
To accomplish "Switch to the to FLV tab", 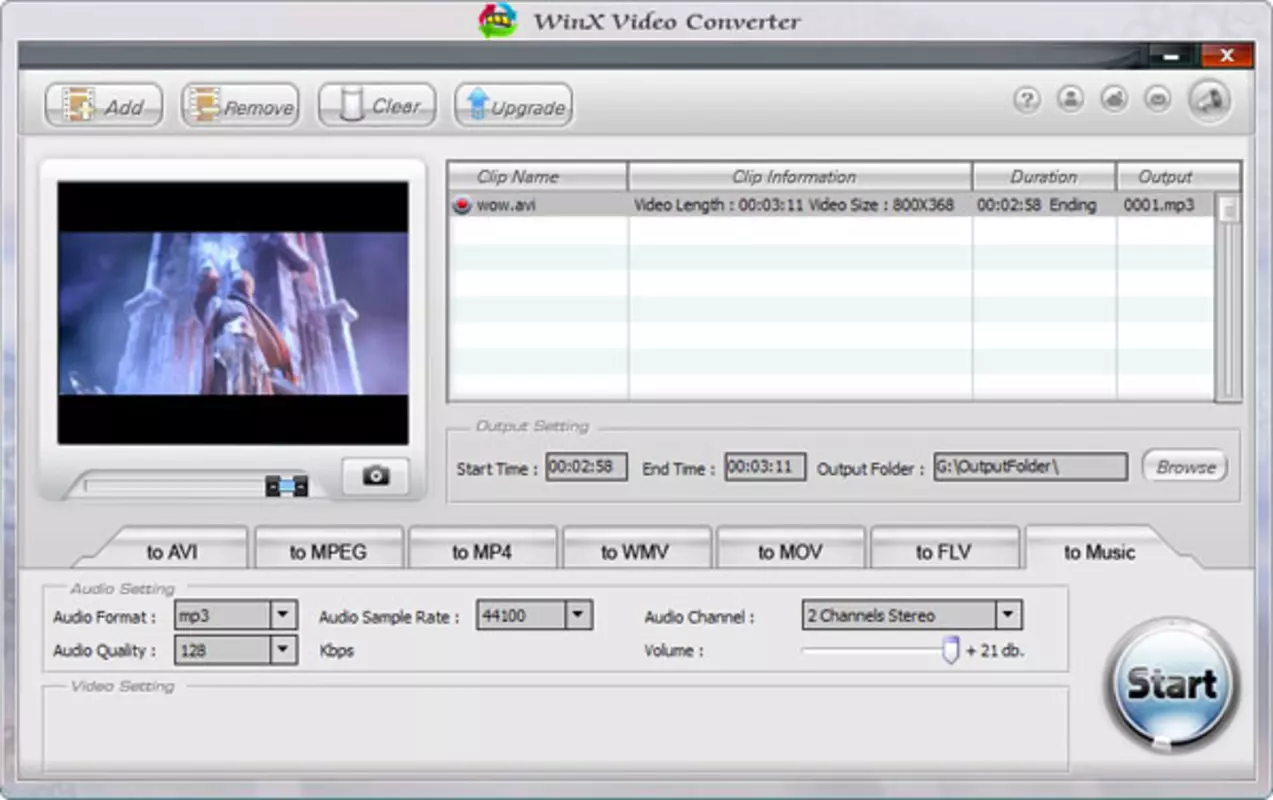I will pos(944,551).
